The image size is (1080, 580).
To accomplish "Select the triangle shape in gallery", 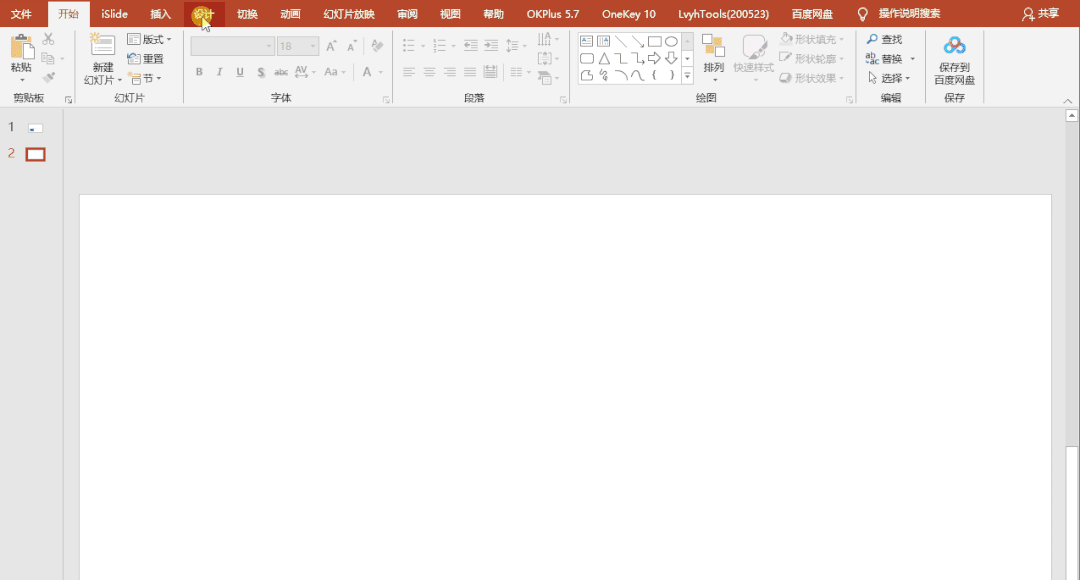I will point(604,59).
